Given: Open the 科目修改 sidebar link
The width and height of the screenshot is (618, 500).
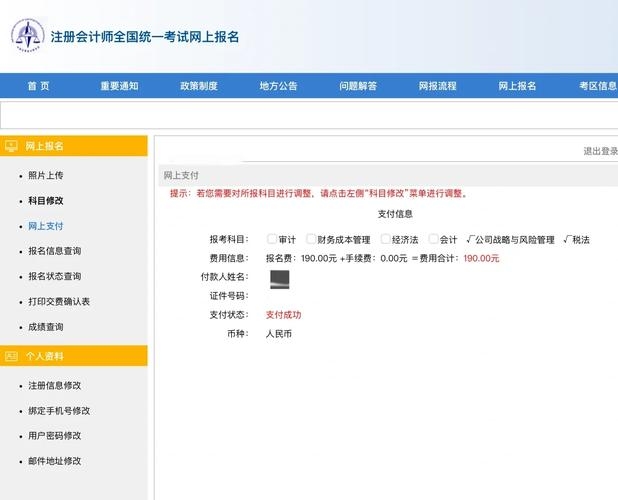Looking at the screenshot, I should point(46,201).
